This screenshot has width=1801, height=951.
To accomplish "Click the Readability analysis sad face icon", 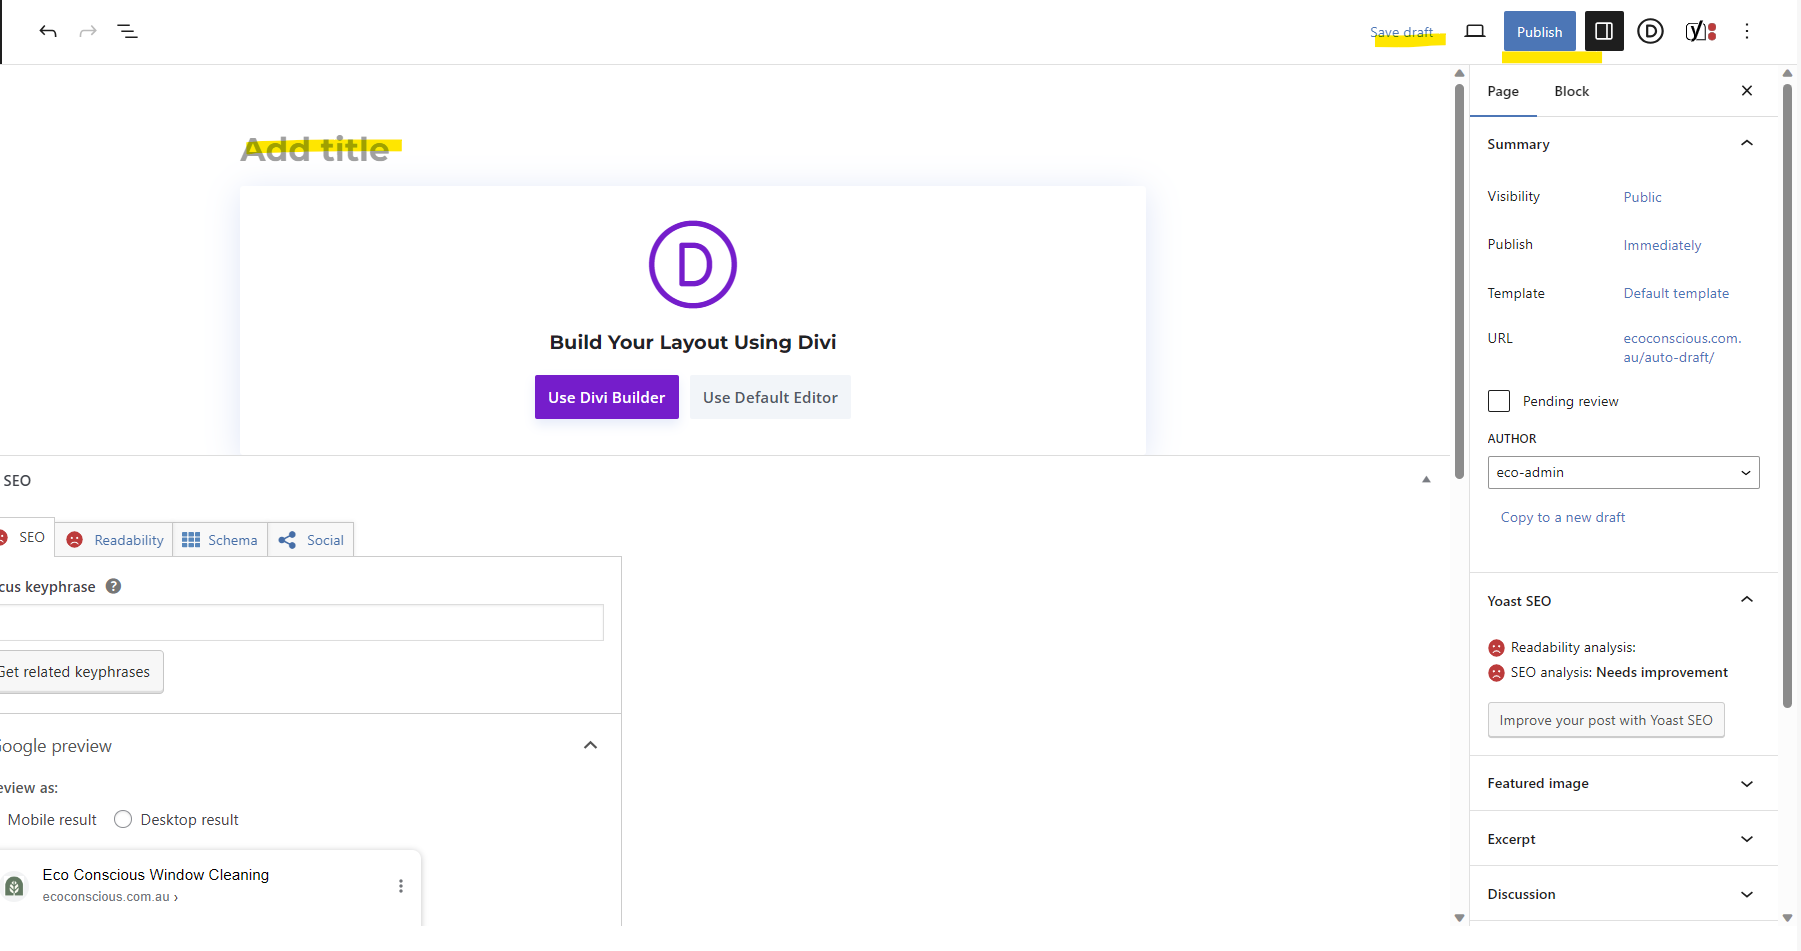I will 1496,648.
